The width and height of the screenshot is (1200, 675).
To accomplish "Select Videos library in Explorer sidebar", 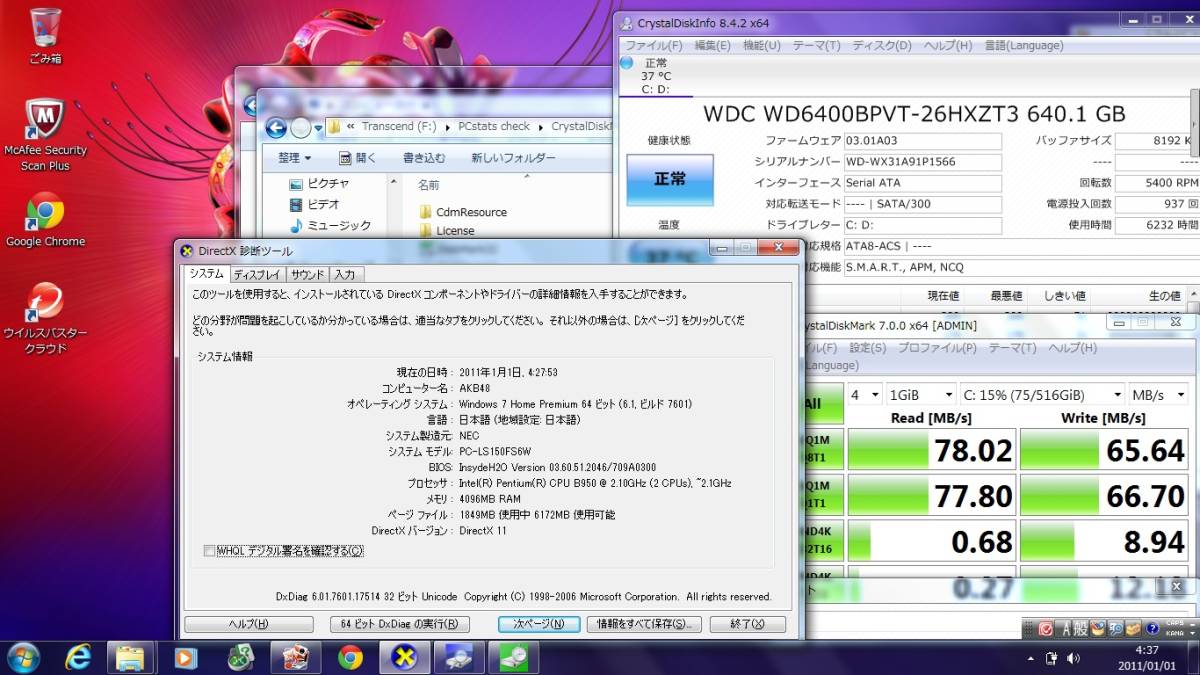I will pos(316,204).
